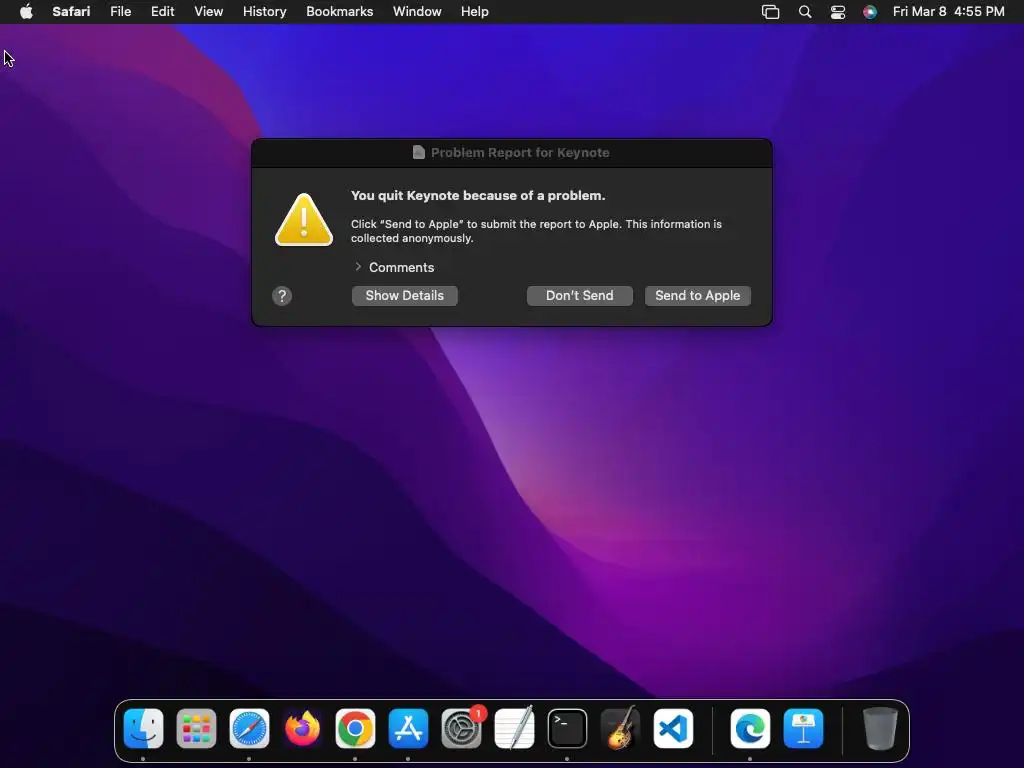Activate Siri from the menu bar

(869, 12)
